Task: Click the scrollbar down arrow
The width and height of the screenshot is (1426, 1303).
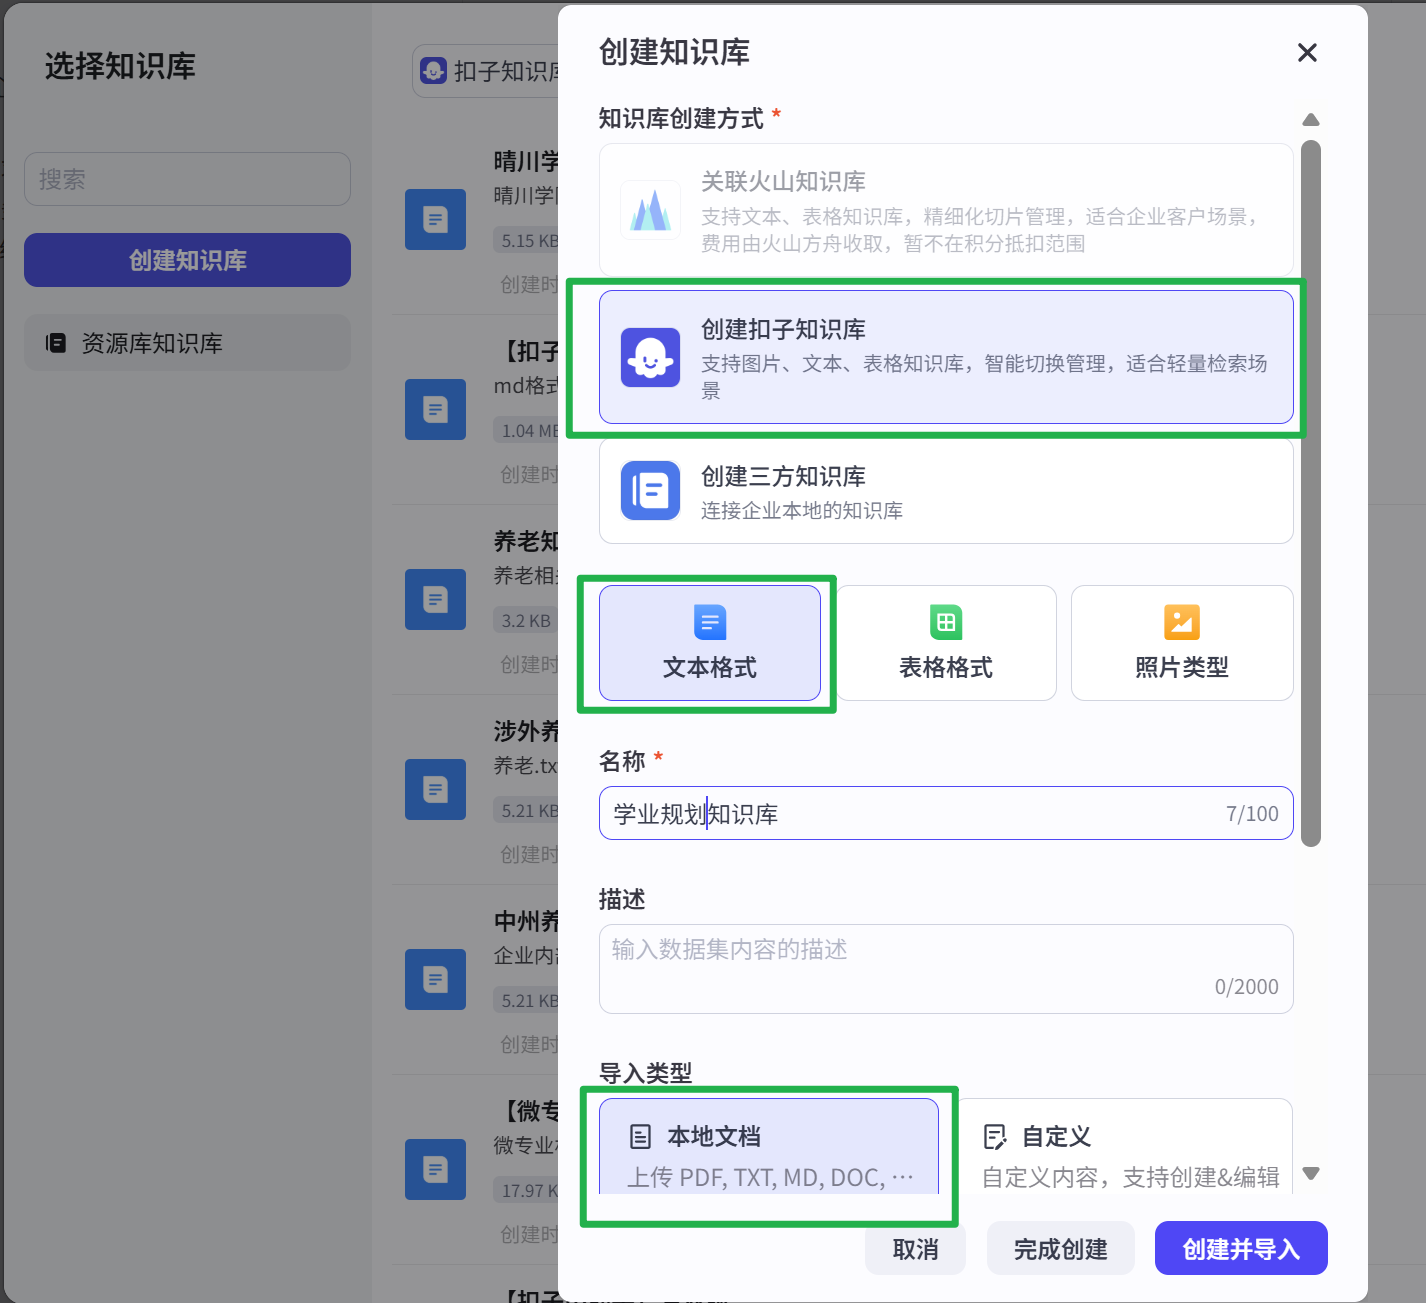Action: coord(1311,1173)
